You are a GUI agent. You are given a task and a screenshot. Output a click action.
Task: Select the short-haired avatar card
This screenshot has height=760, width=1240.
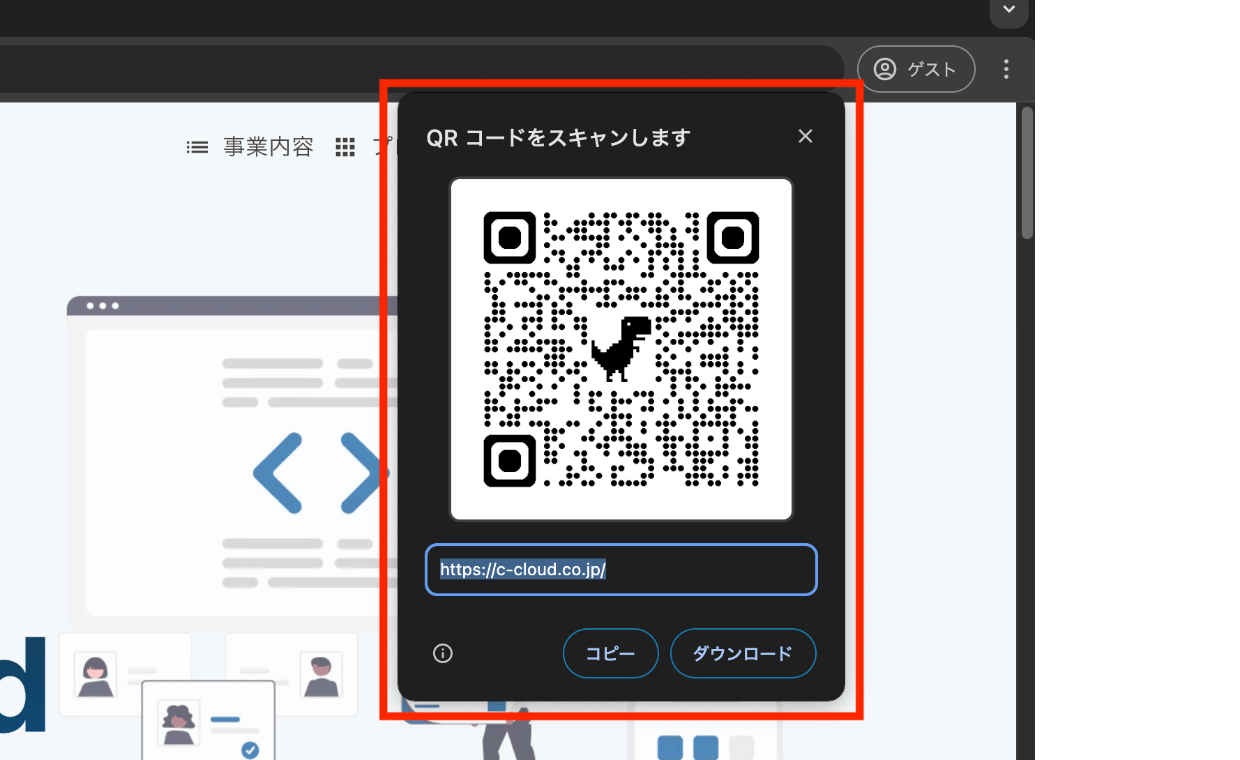pyautogui.click(x=290, y=674)
